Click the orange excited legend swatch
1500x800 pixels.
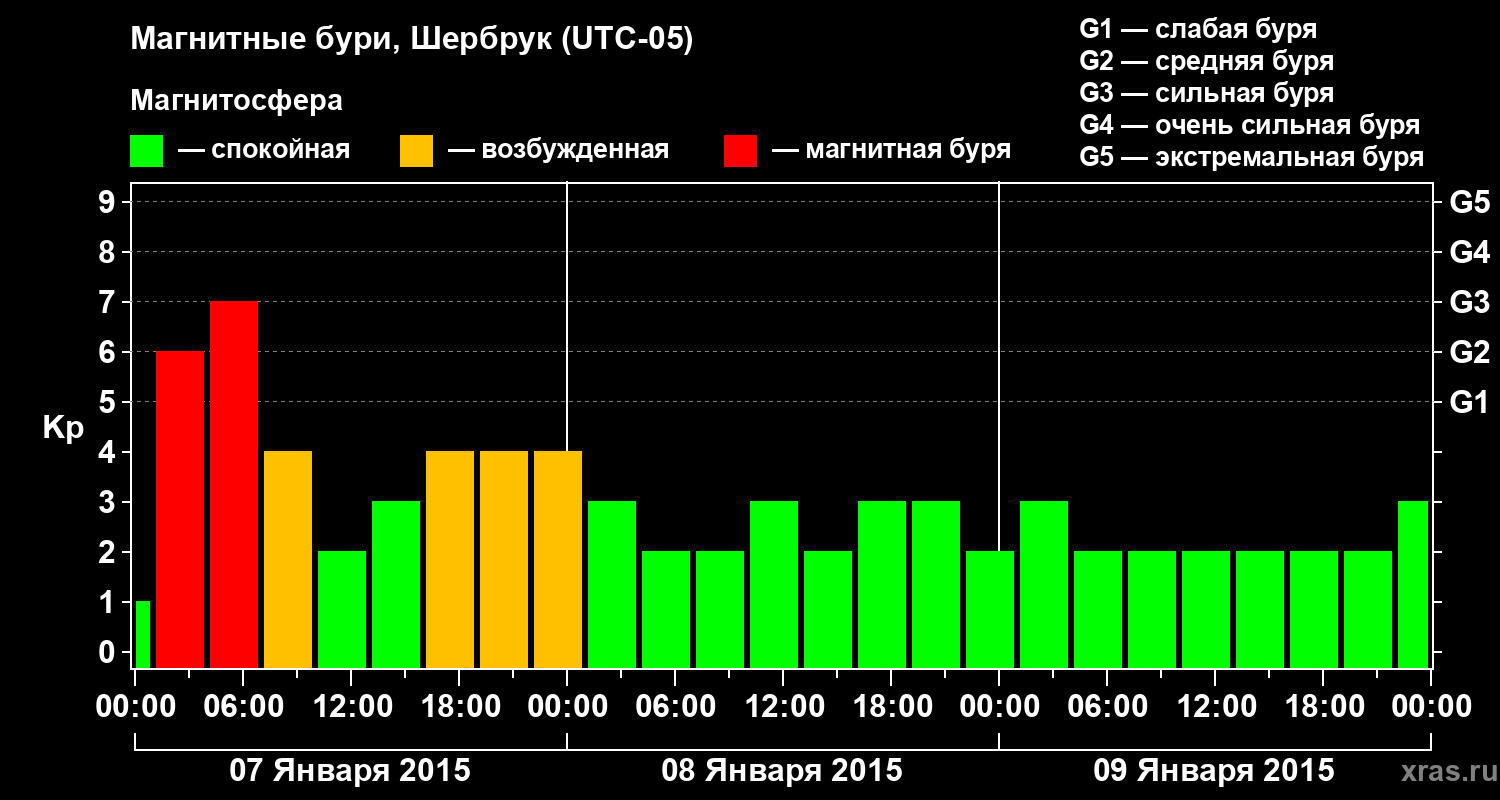click(x=416, y=150)
